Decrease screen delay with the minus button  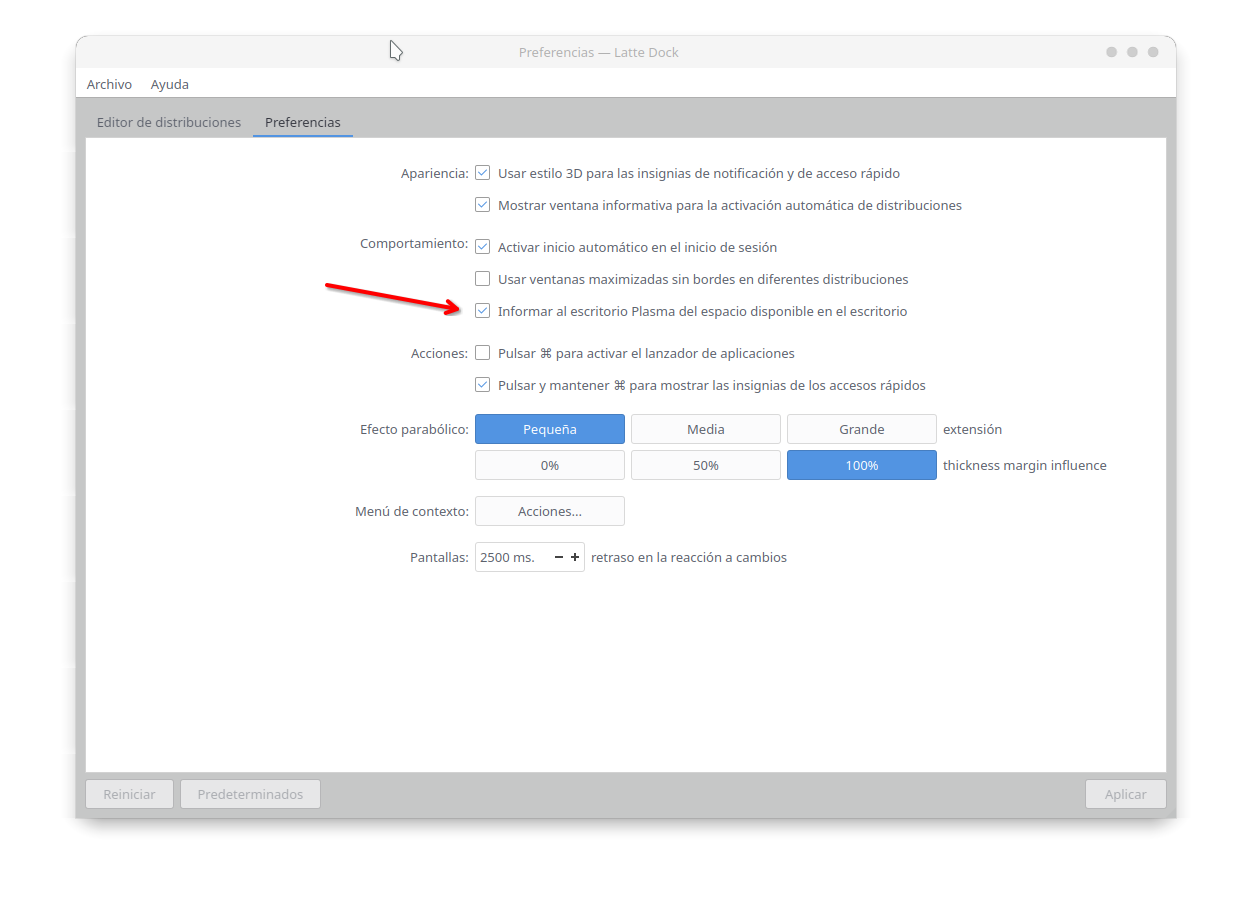[x=558, y=557]
